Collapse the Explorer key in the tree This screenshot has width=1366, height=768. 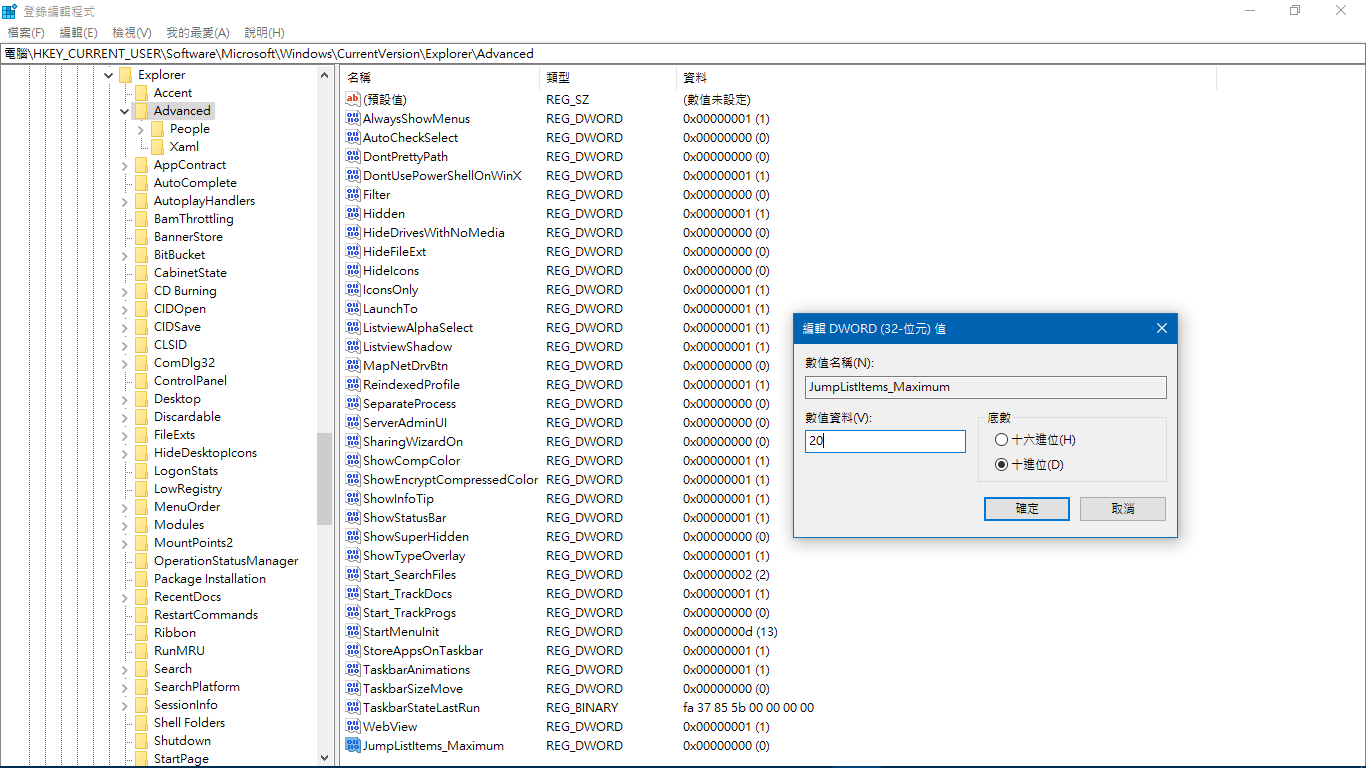click(x=109, y=75)
